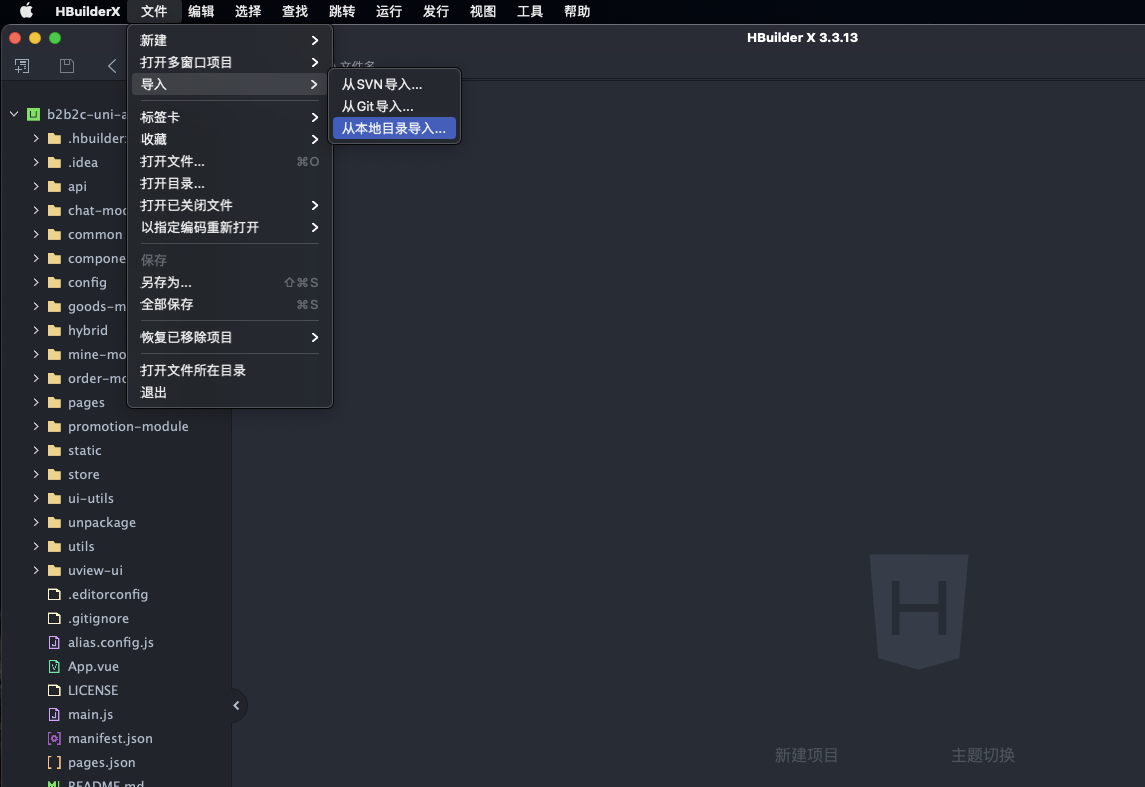Screen dimensions: 1145x787
Task: Open the 打开多窗口项目 submenu
Action: [230, 62]
